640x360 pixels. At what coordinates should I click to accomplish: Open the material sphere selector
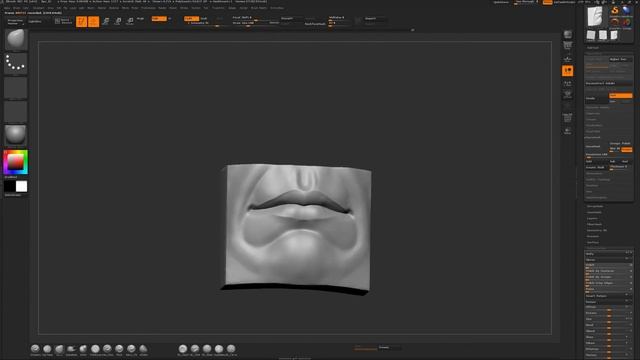[16, 135]
